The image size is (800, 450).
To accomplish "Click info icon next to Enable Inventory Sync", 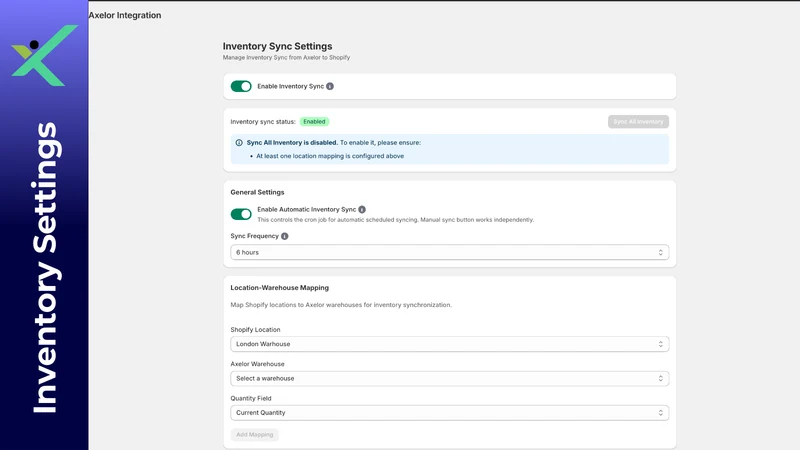I will 330,86.
